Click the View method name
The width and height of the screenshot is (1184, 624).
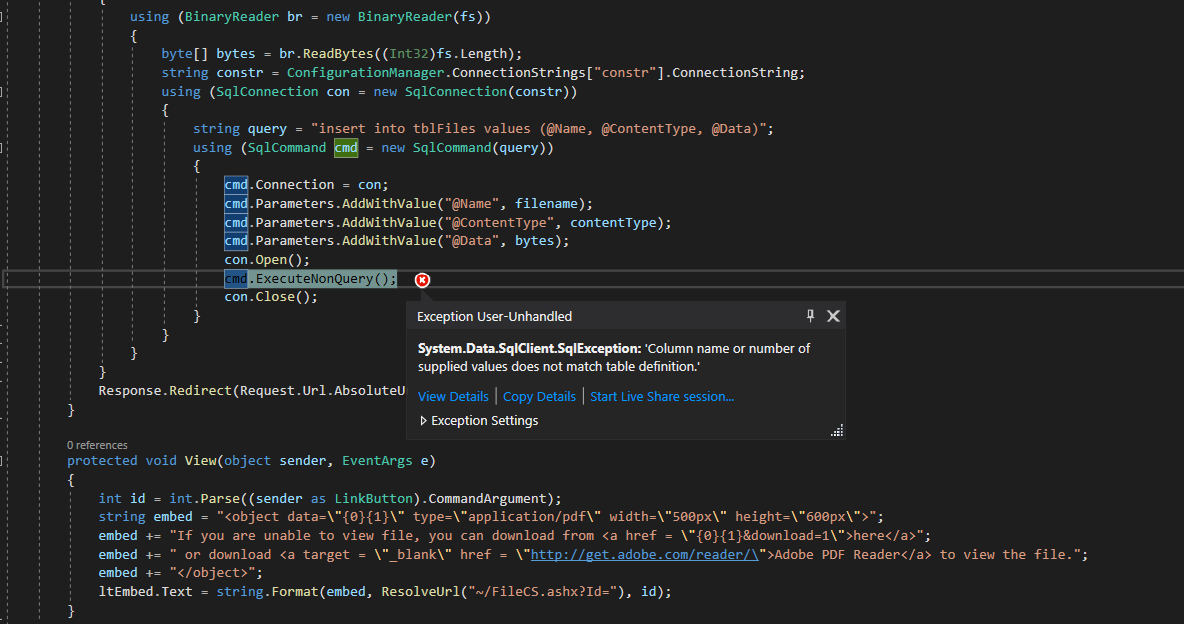(x=200, y=461)
